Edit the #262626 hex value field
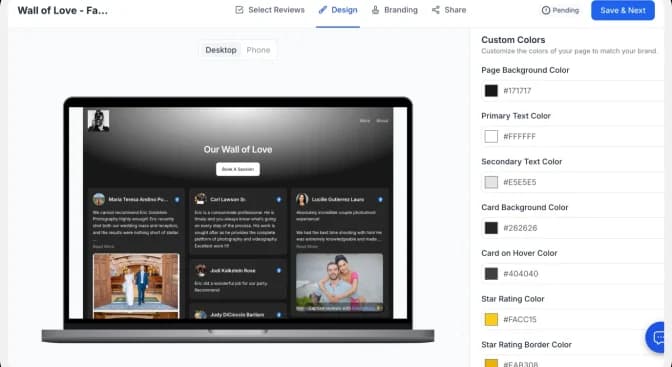Viewport: 672px width, 367px height. click(573, 228)
